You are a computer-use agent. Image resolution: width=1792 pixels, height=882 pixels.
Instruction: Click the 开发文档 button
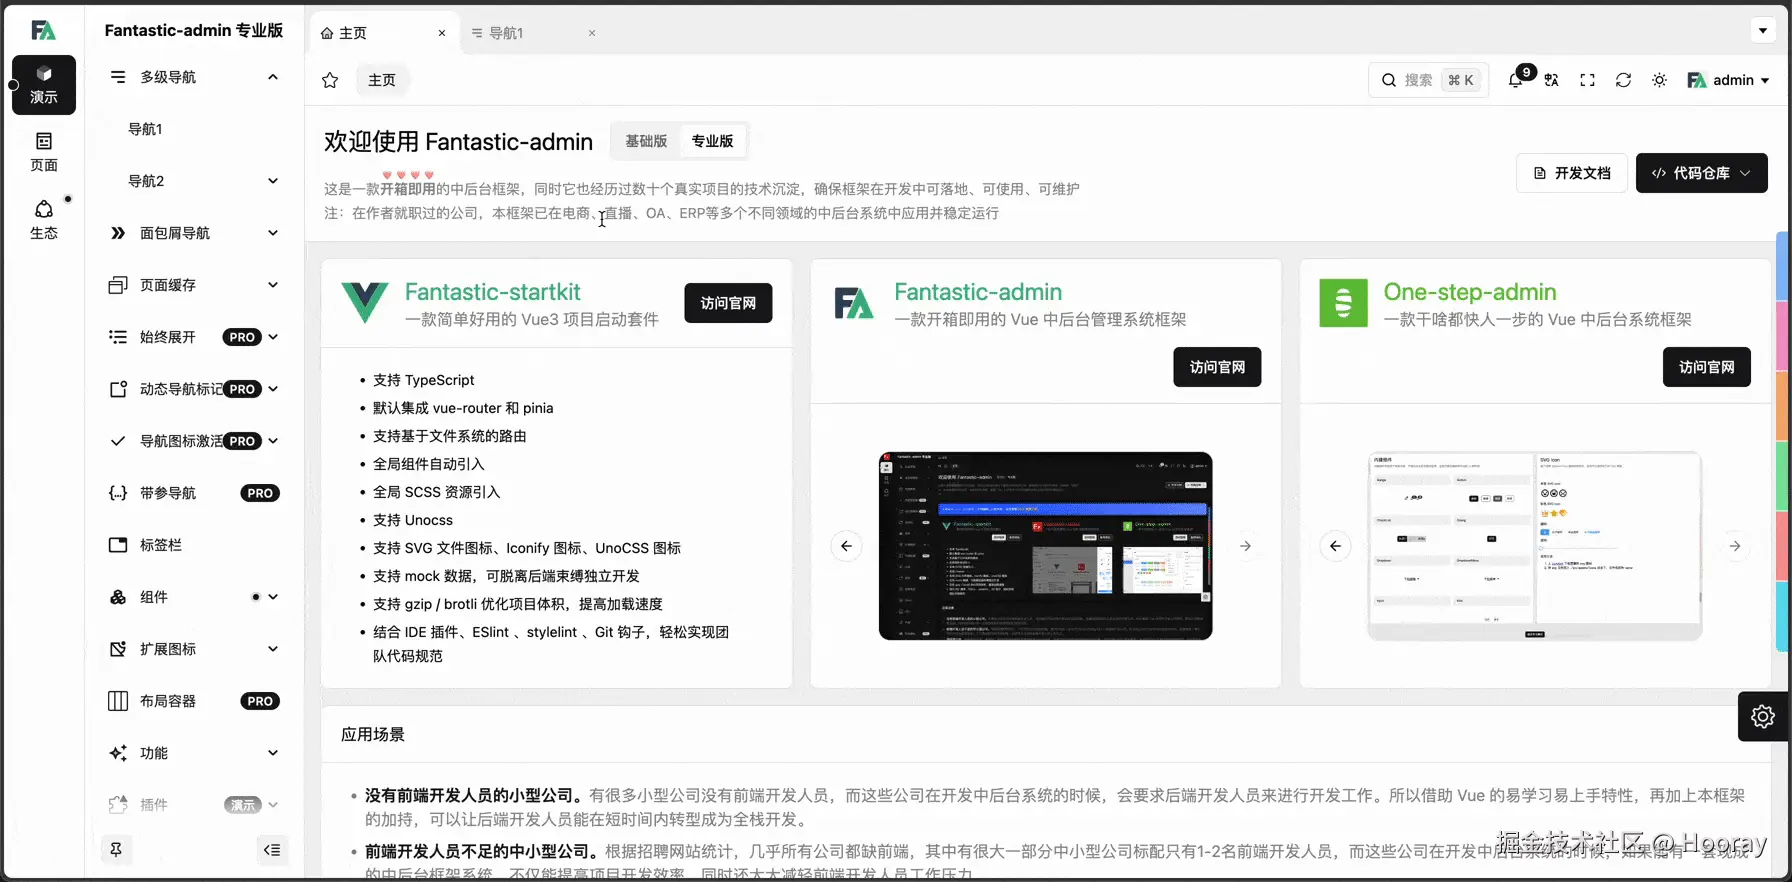1572,173
